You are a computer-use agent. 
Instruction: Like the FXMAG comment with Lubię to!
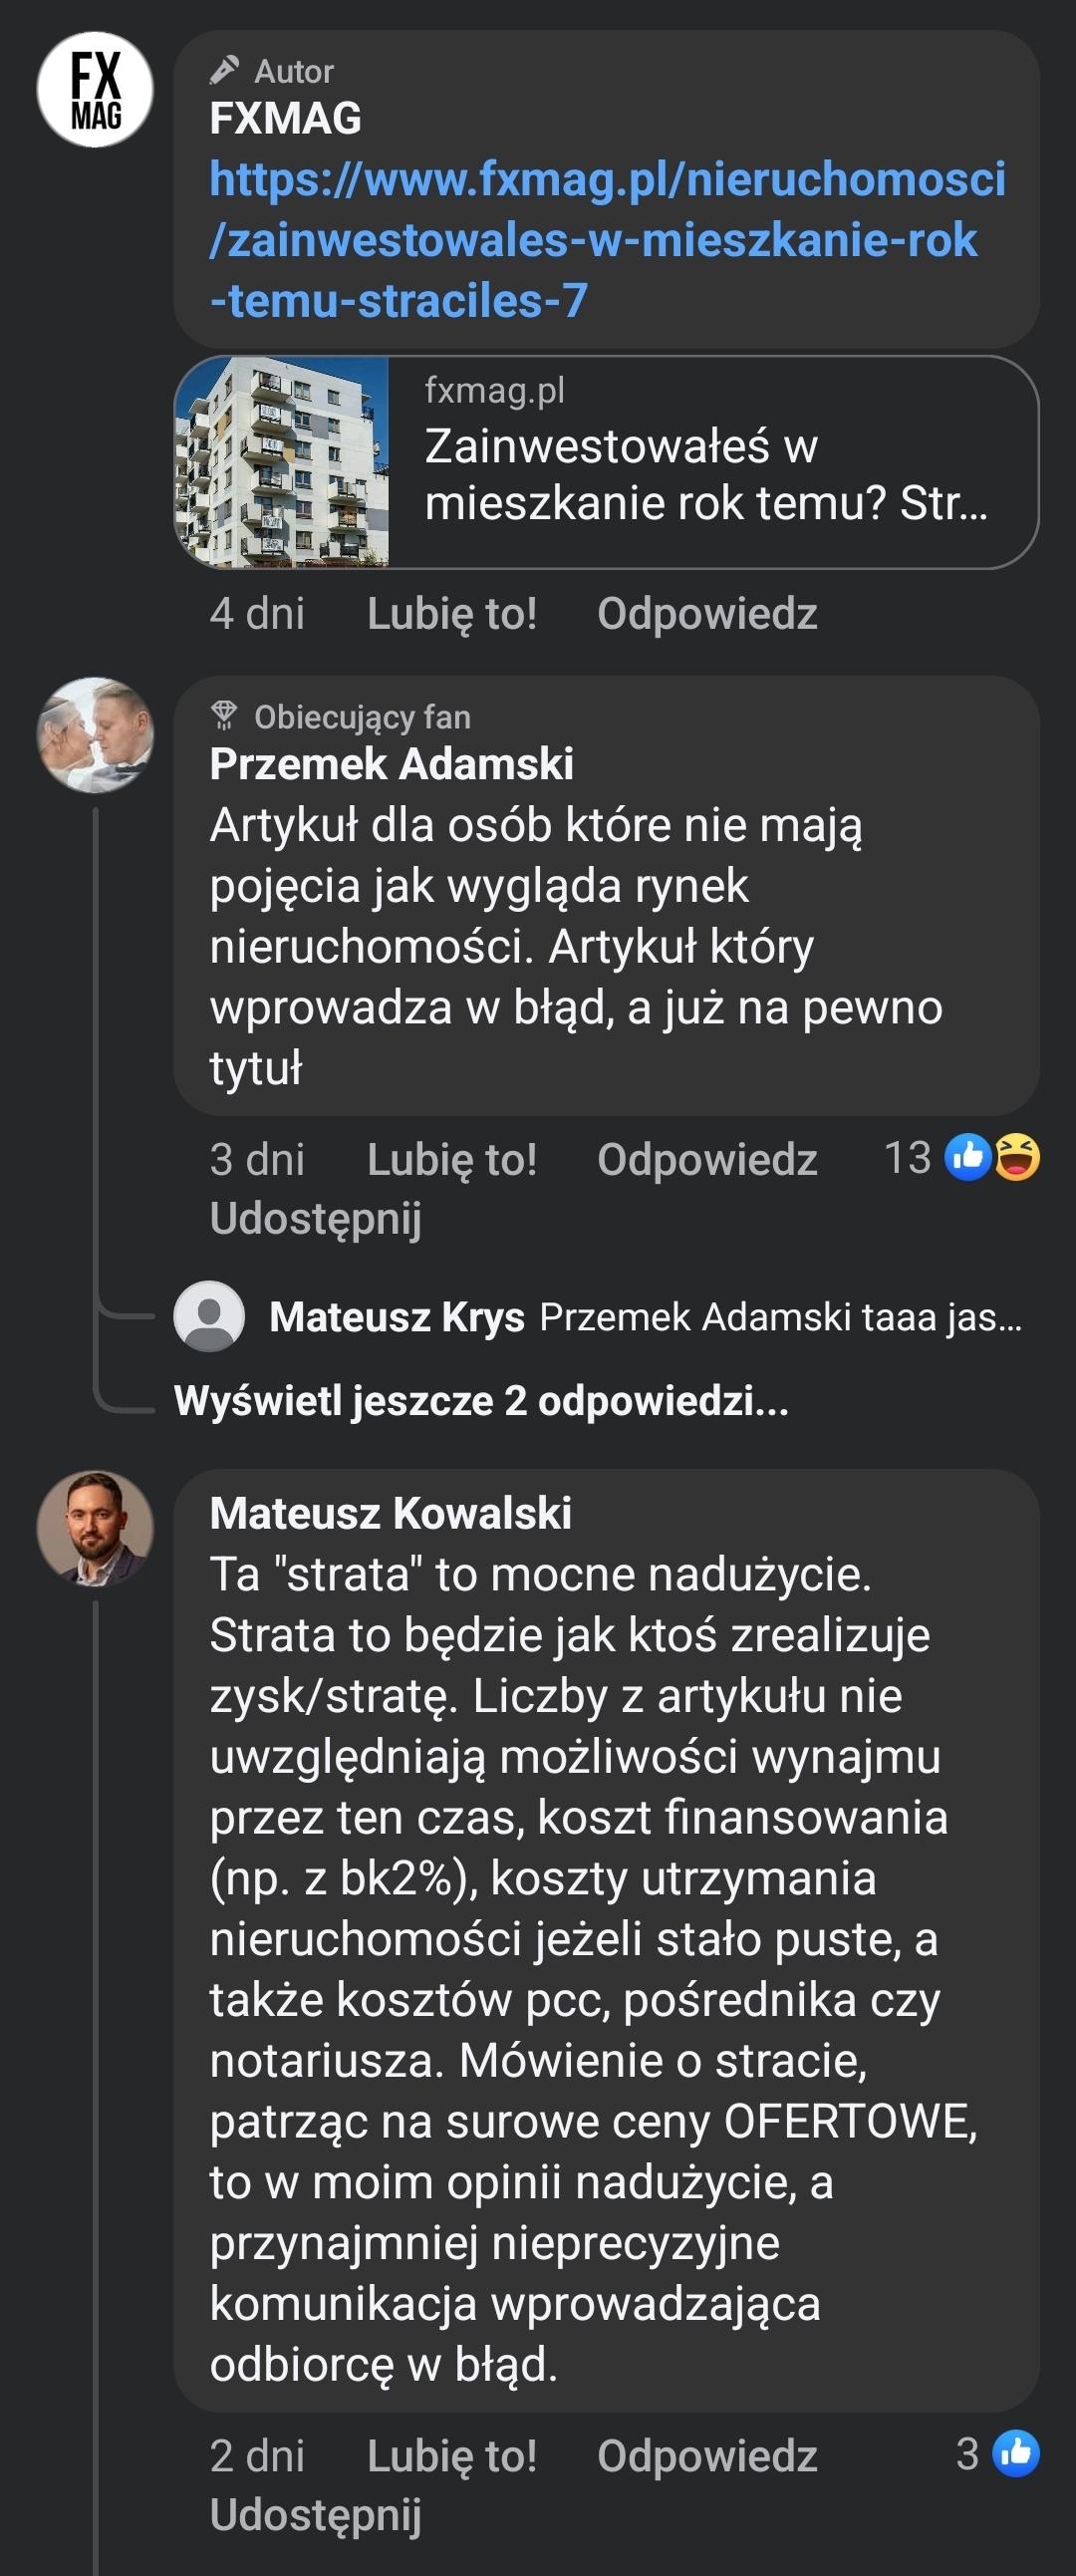click(x=451, y=613)
